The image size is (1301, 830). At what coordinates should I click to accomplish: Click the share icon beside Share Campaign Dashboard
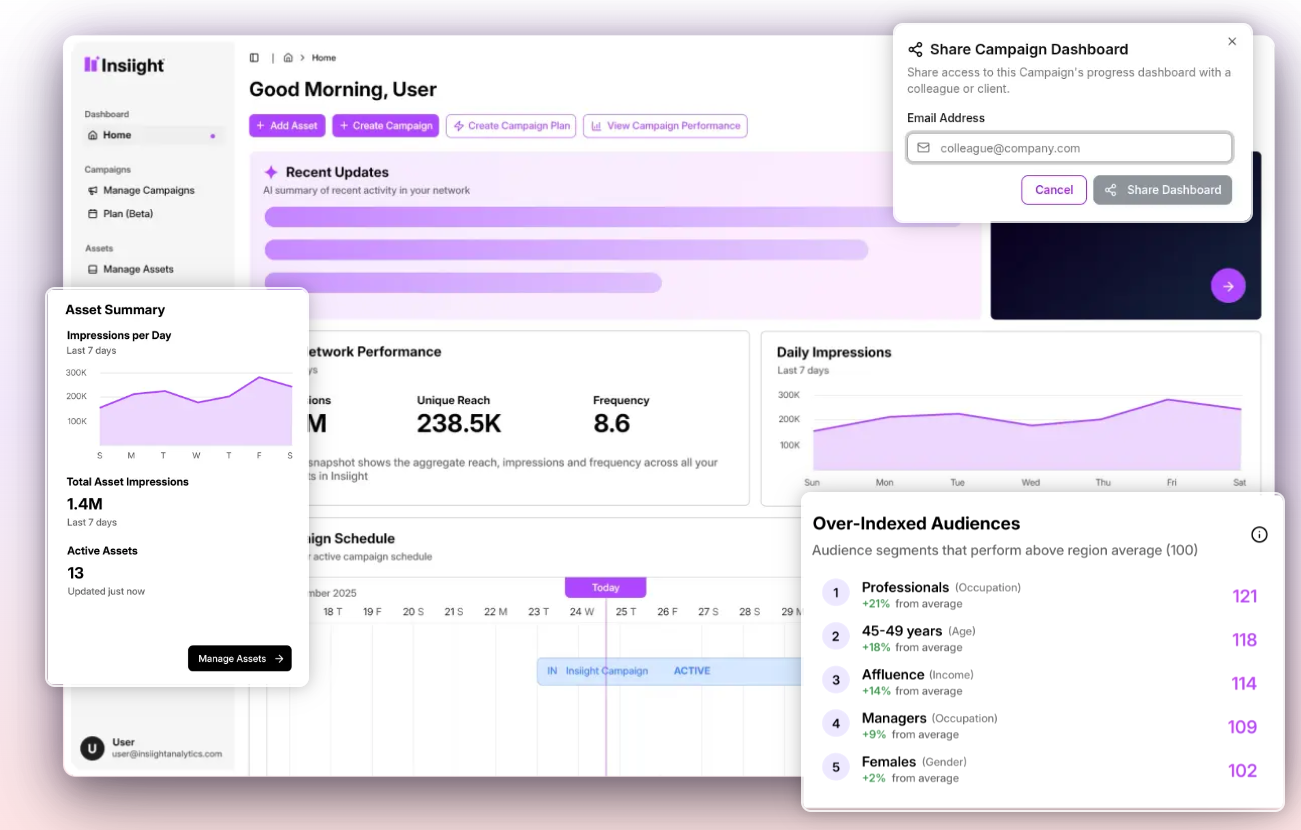click(x=916, y=49)
